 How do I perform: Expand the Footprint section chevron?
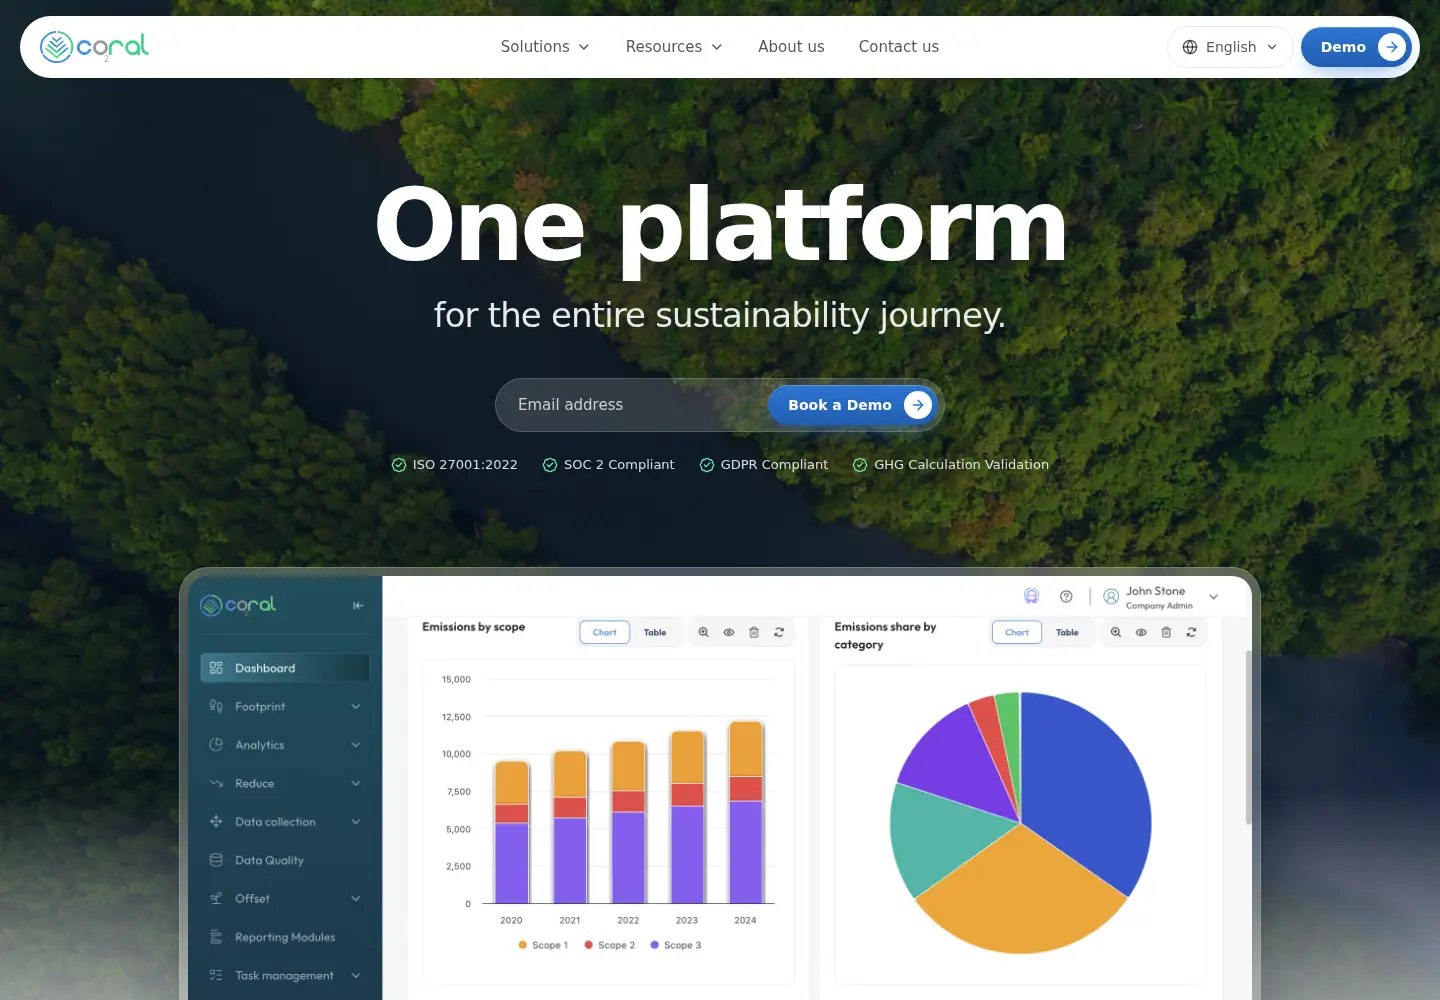click(x=356, y=707)
